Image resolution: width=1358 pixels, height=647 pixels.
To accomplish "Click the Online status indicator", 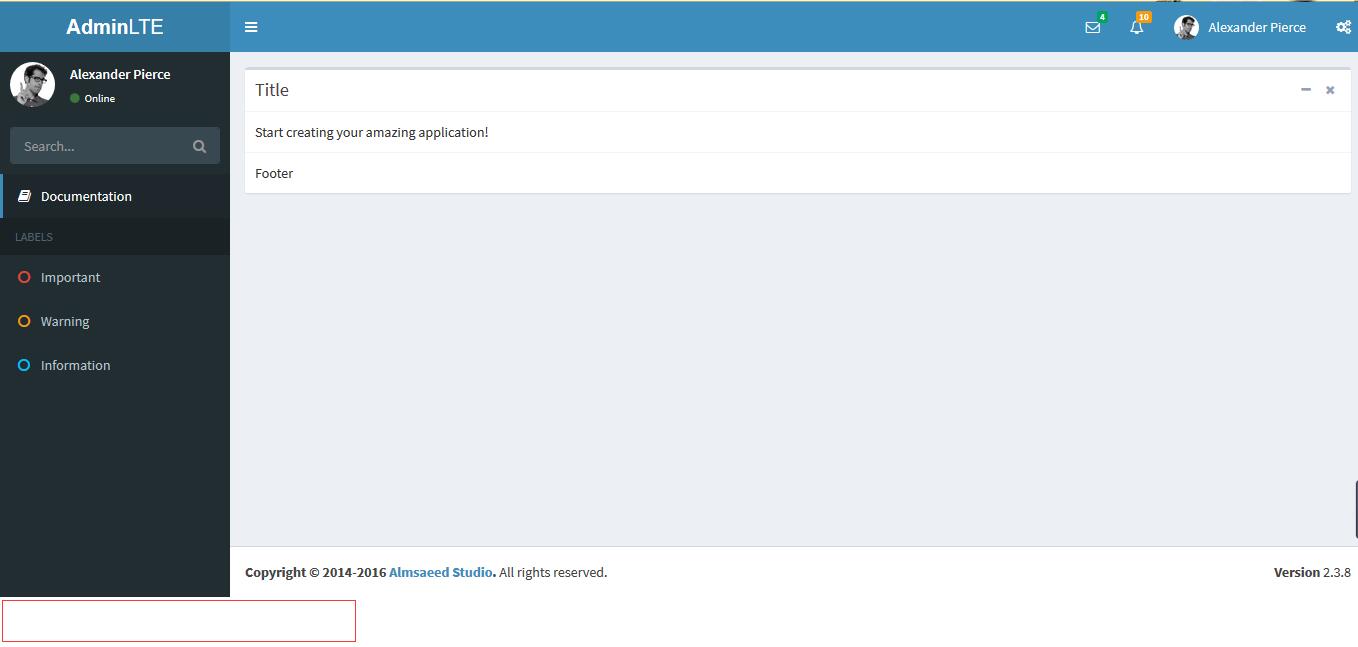I will coord(93,98).
